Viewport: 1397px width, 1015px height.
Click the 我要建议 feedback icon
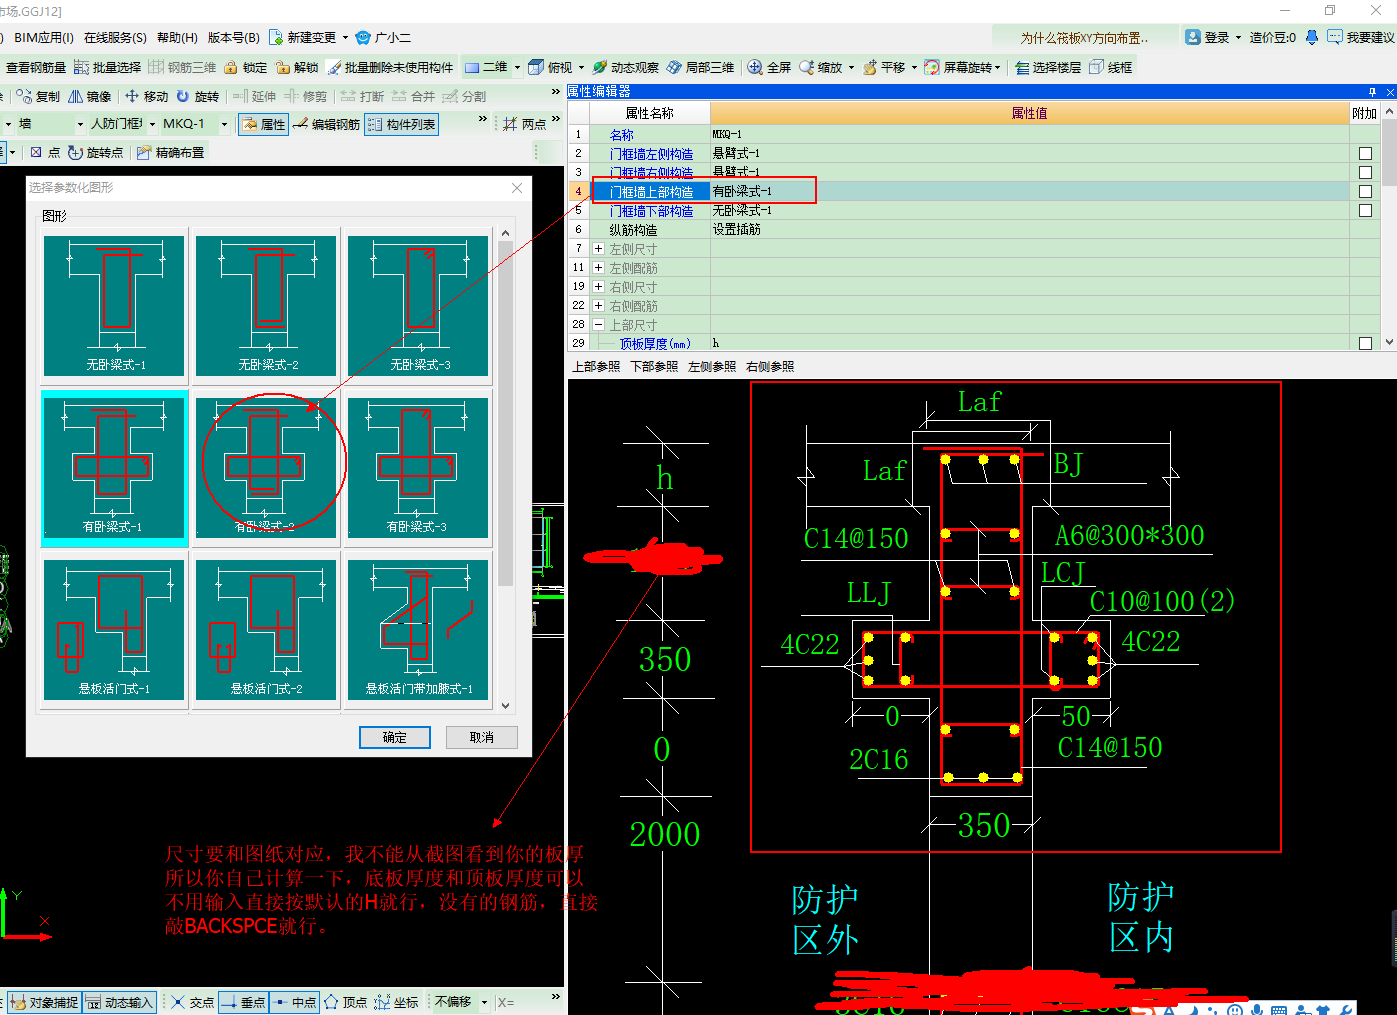(x=1335, y=37)
